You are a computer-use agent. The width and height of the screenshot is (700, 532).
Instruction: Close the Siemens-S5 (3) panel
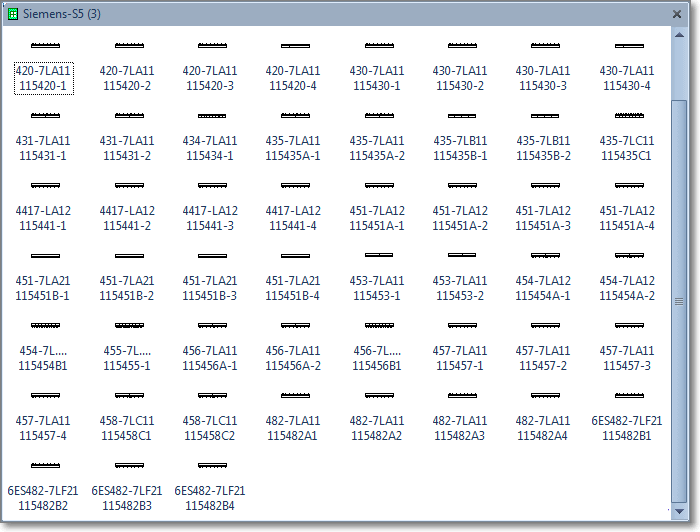677,14
